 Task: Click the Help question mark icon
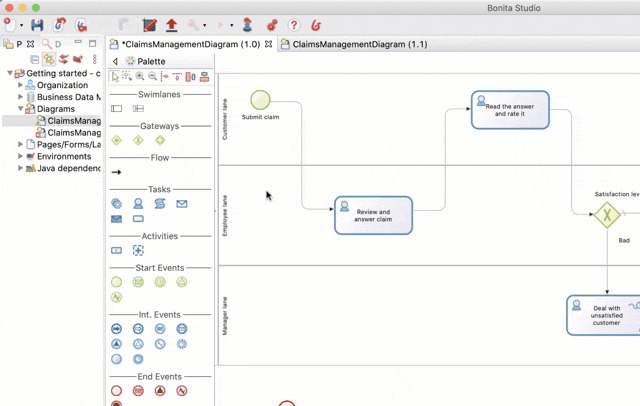click(293, 25)
